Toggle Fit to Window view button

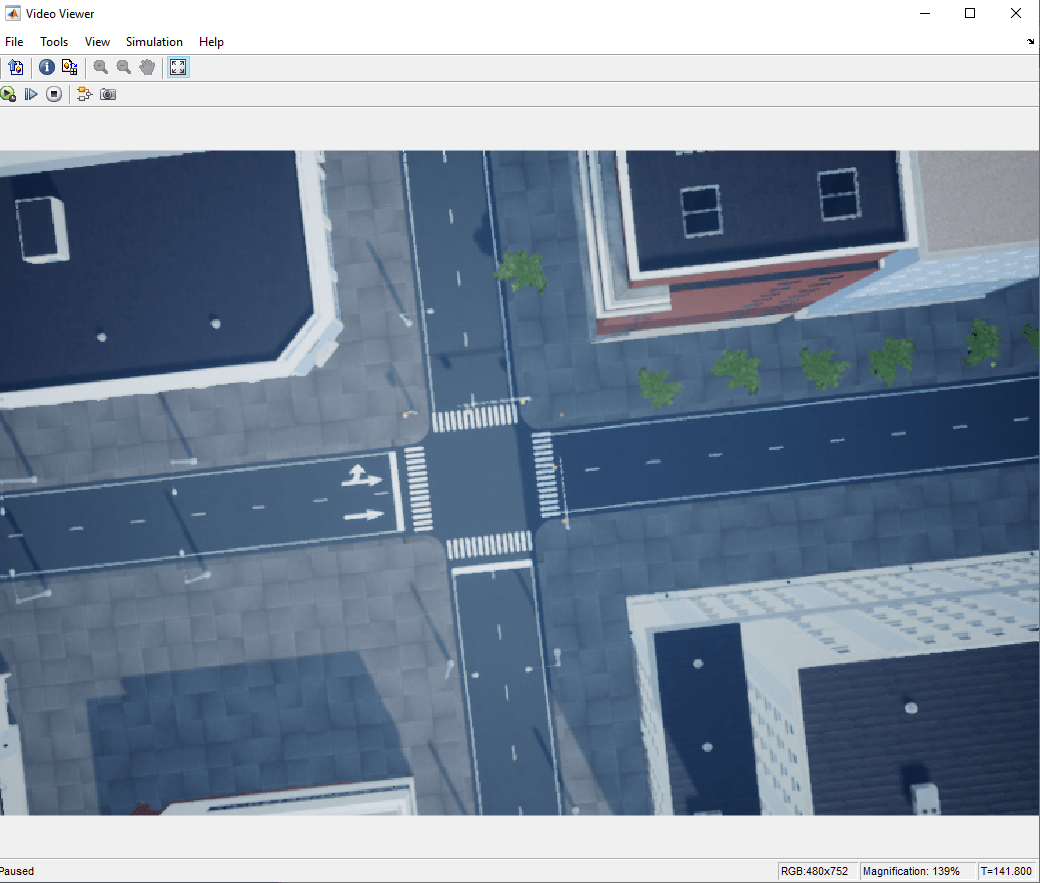(178, 67)
